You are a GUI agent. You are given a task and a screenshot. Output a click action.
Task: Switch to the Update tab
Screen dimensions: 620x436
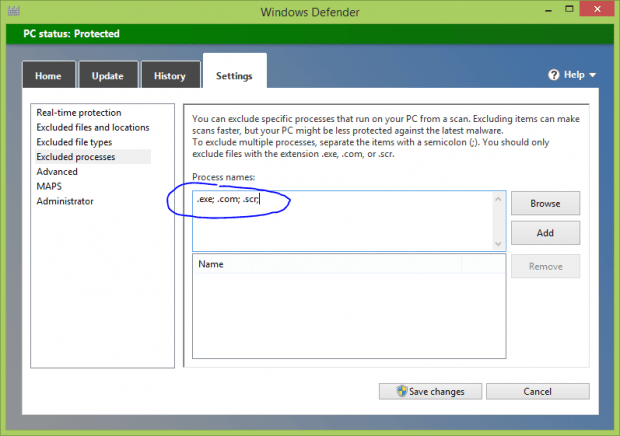point(108,75)
